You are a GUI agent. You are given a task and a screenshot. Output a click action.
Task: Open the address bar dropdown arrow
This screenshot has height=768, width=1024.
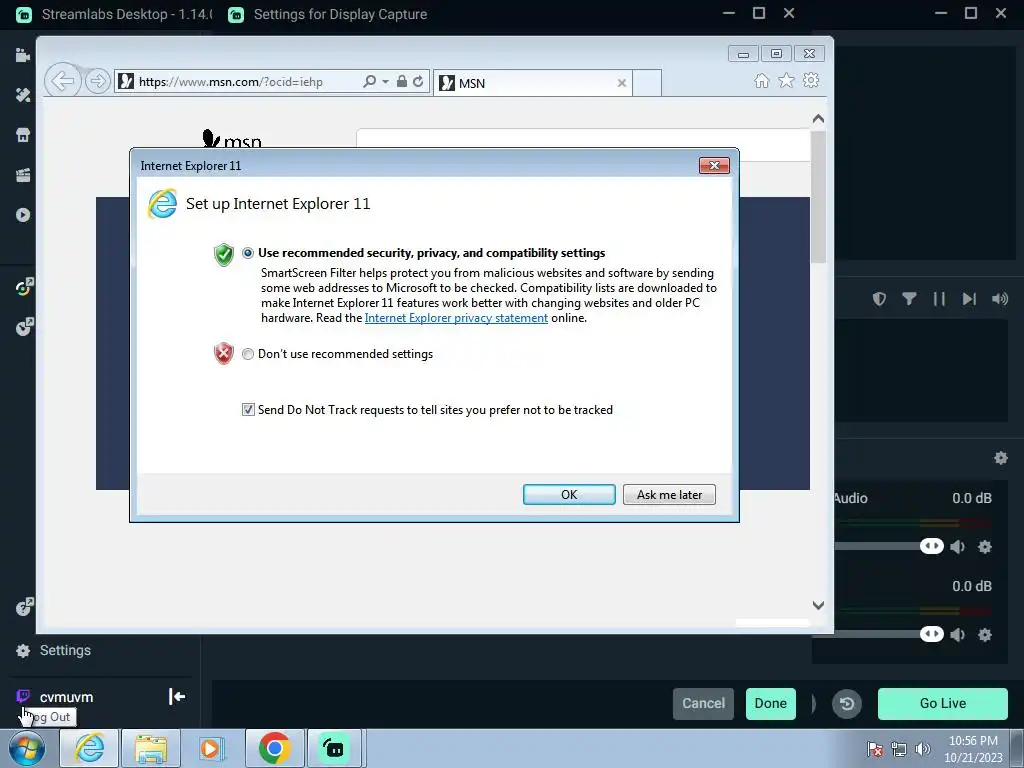385,82
